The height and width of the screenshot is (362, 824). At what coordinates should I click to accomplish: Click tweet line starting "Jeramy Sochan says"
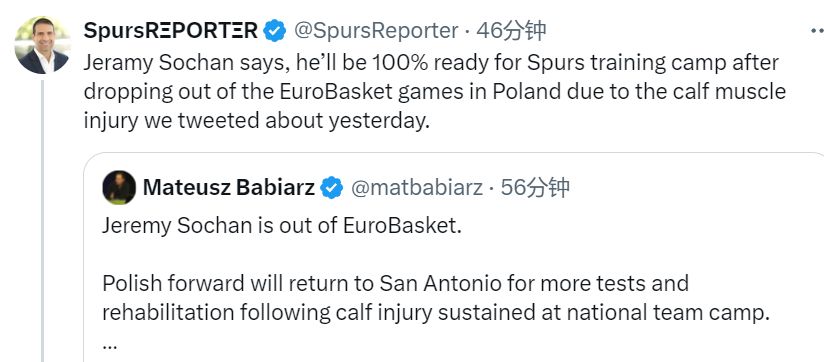click(x=431, y=63)
